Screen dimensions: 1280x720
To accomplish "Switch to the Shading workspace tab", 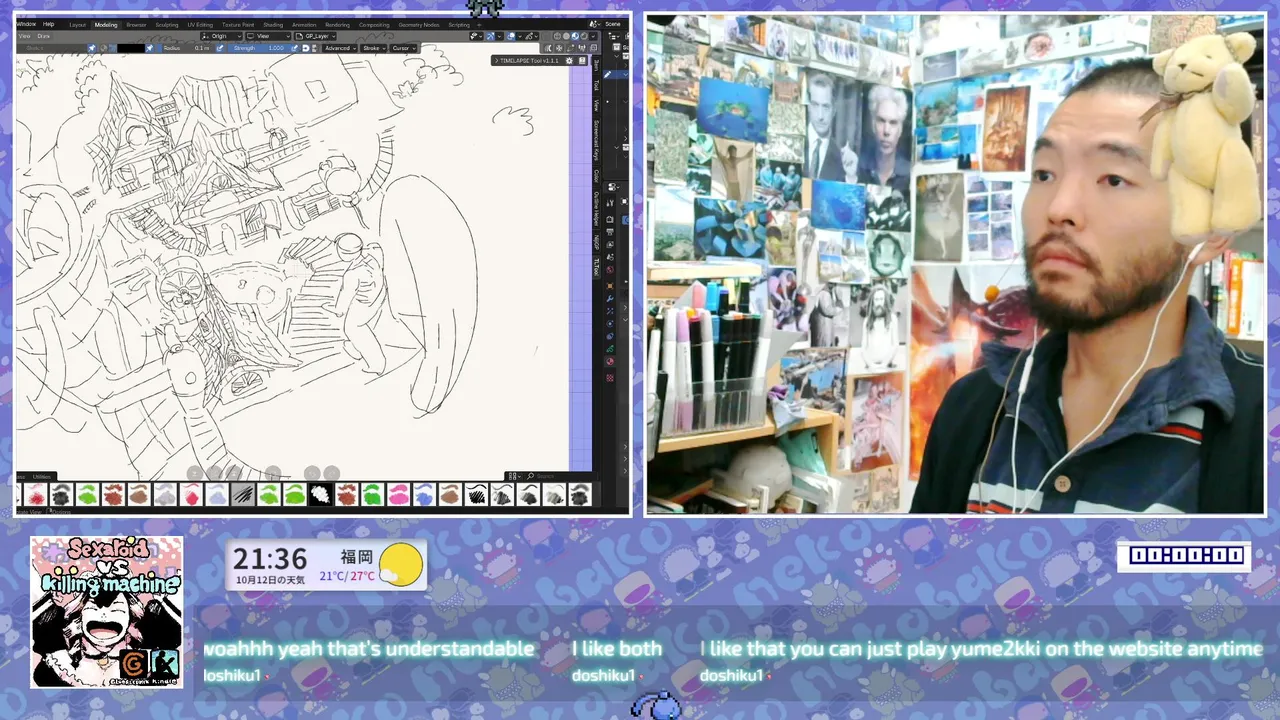I will (273, 24).
